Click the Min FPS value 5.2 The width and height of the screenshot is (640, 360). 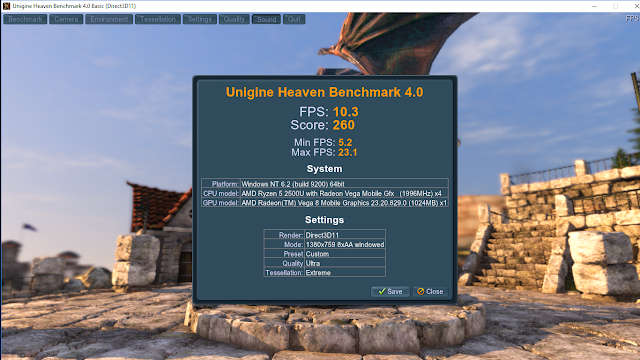[345, 142]
